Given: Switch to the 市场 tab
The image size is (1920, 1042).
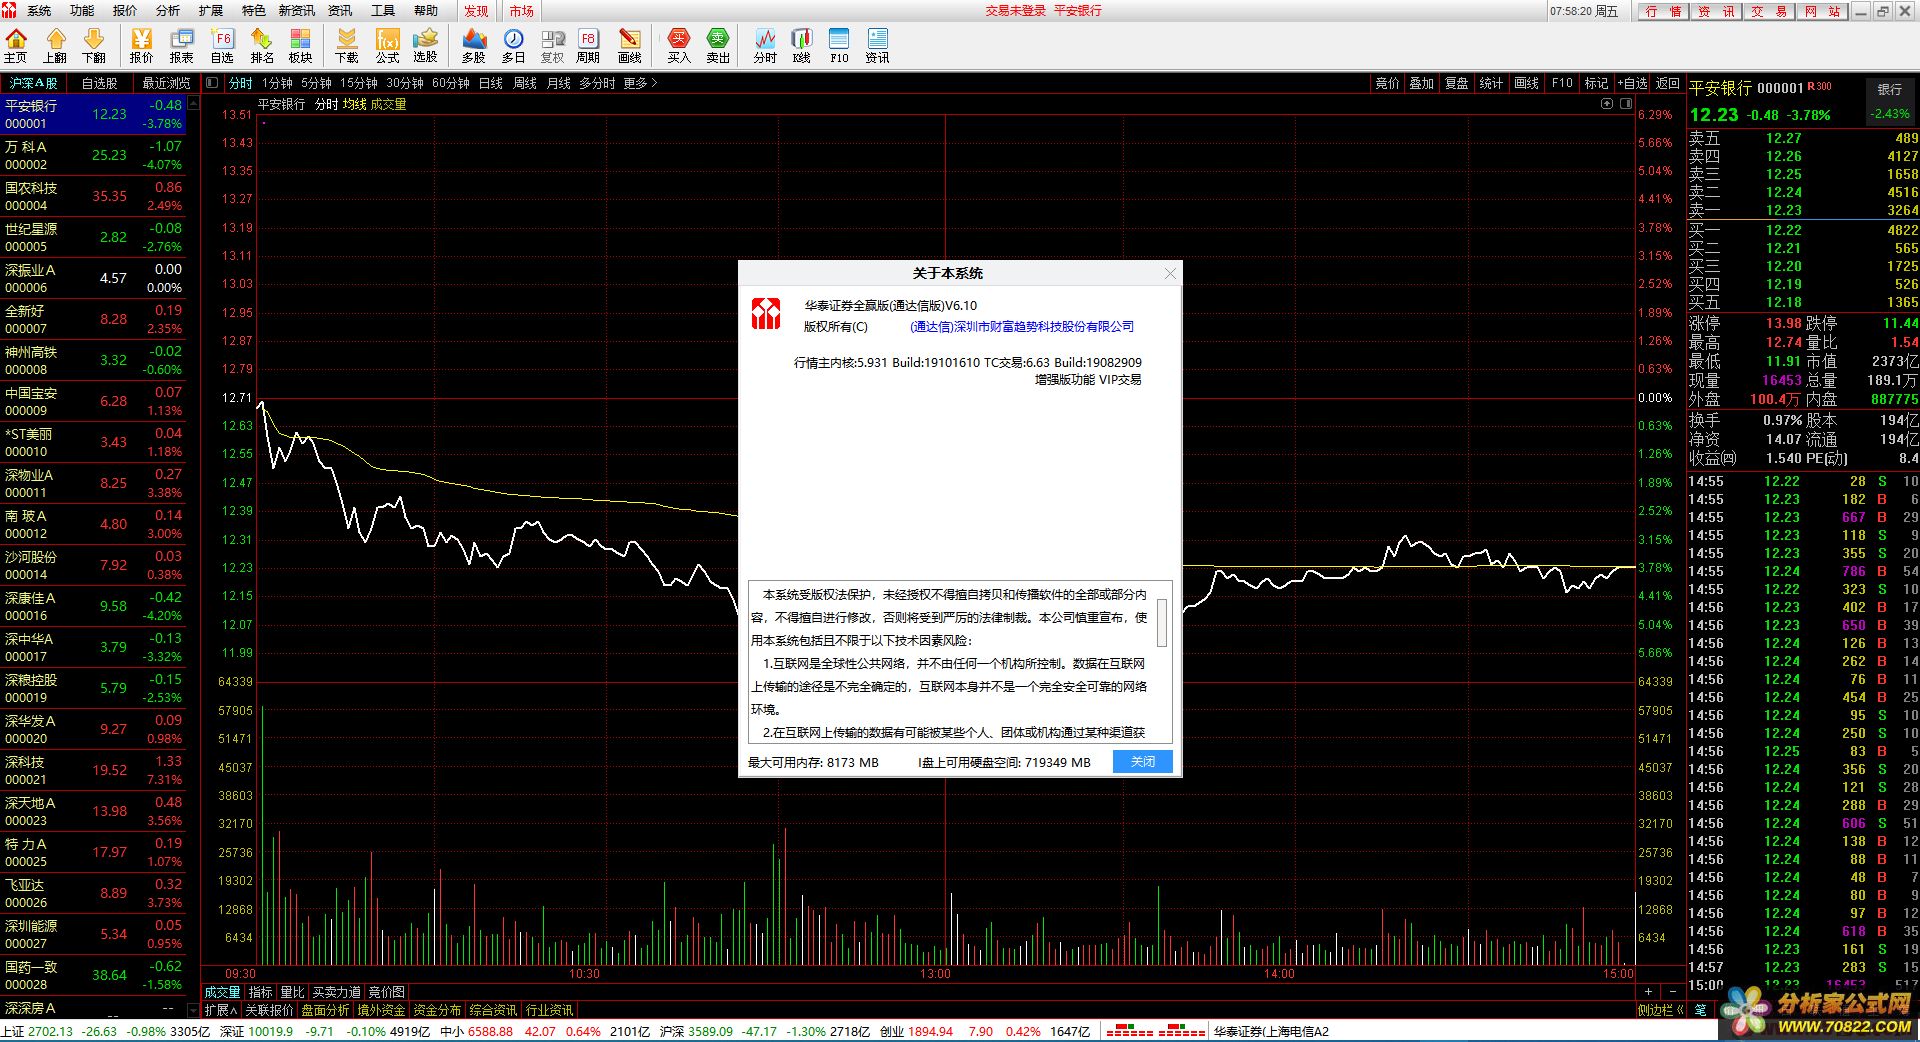Looking at the screenshot, I should (x=521, y=11).
